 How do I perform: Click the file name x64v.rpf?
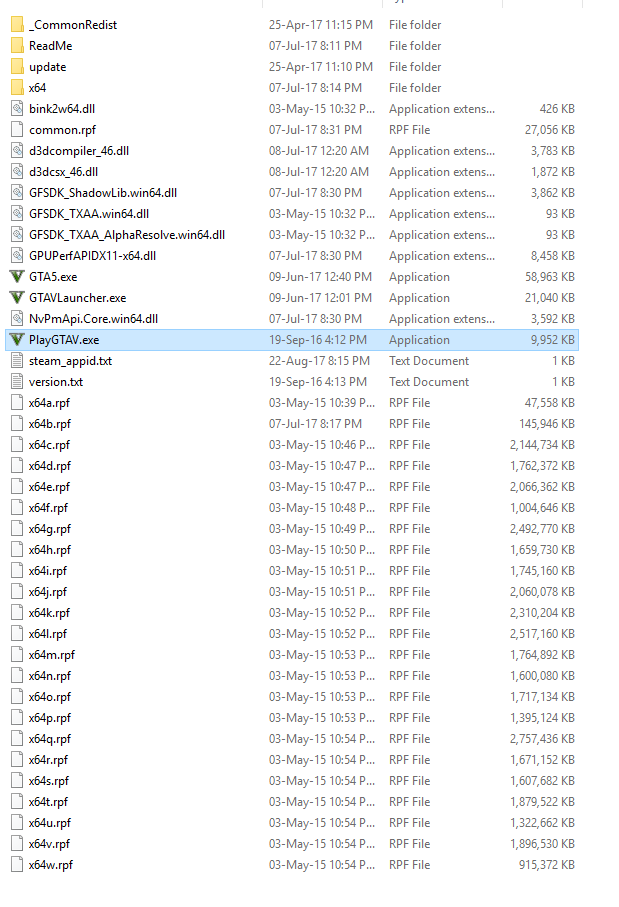coord(49,844)
